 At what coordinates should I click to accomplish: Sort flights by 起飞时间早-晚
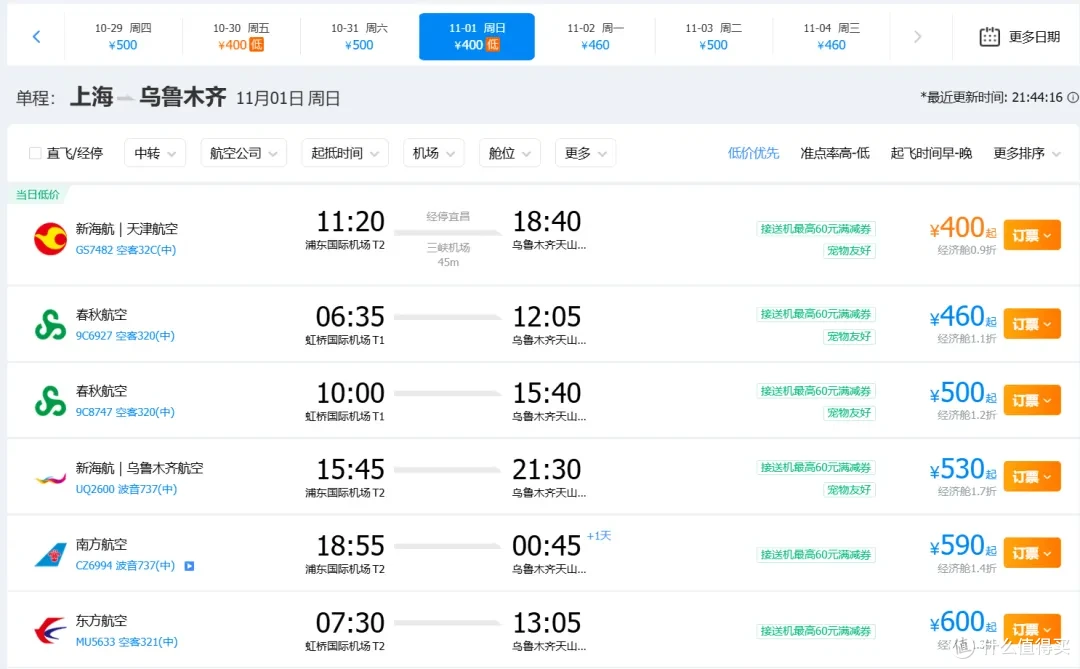(931, 153)
